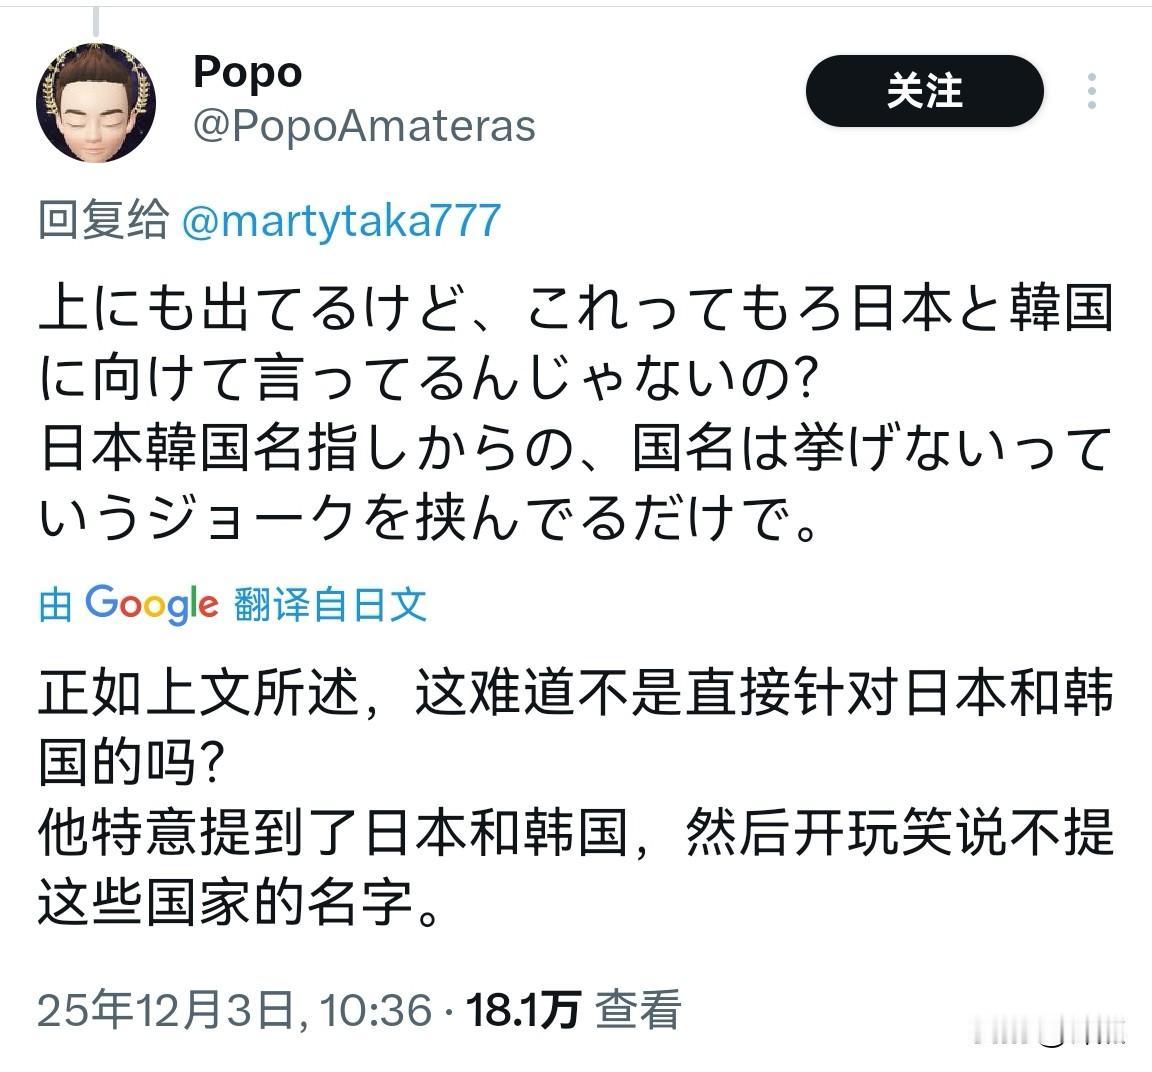Open the three-dot more options menu

tap(1092, 91)
